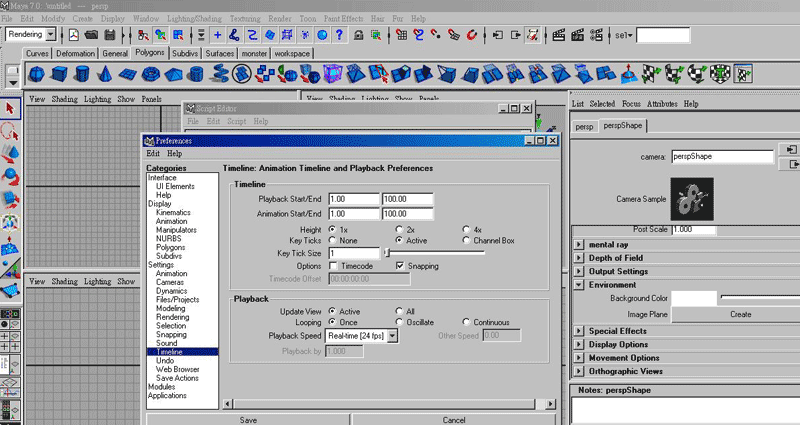The image size is (800, 425).
Task: Open Attributes menu in Attribute Editor
Action: pos(662,104)
